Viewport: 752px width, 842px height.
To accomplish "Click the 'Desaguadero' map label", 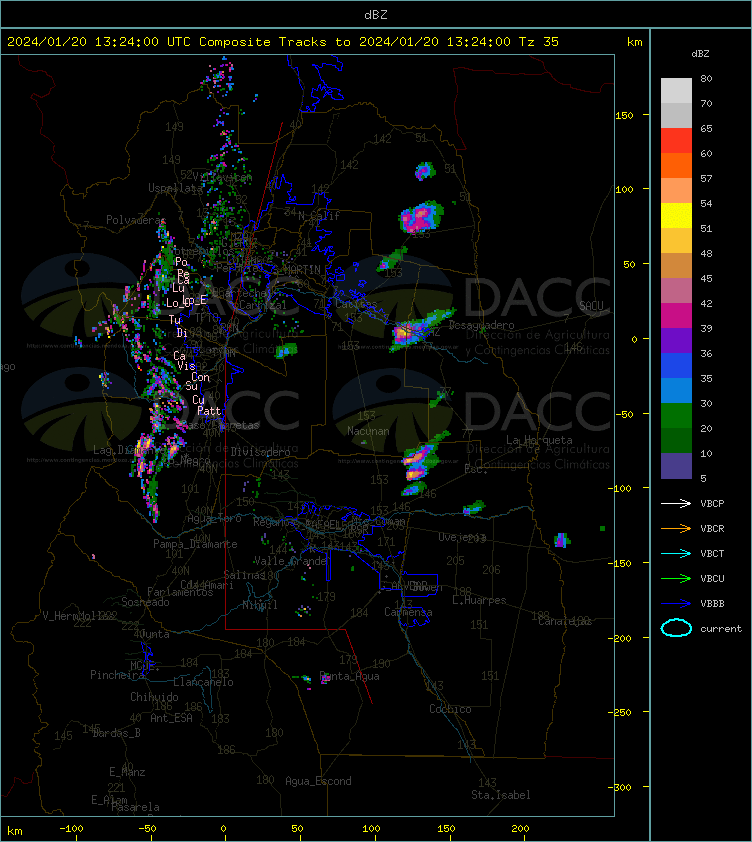I will [481, 325].
